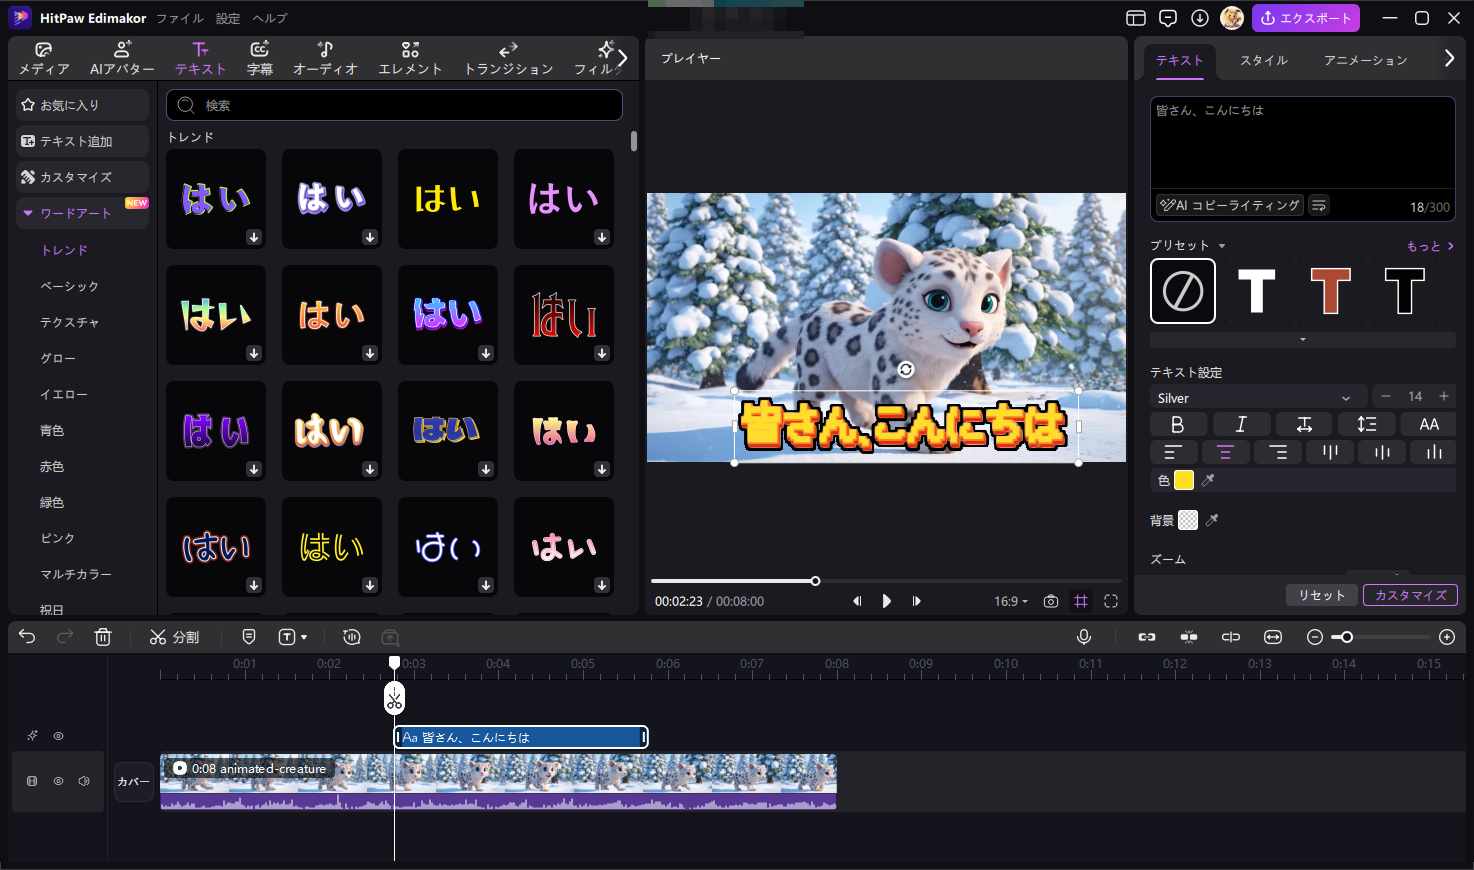Click the 分割 split button

(175, 637)
